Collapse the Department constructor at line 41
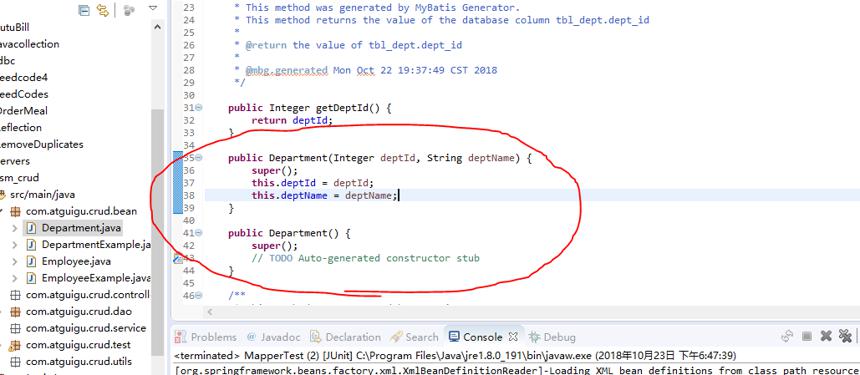Screen dimensions: 860x375 (x=199, y=234)
